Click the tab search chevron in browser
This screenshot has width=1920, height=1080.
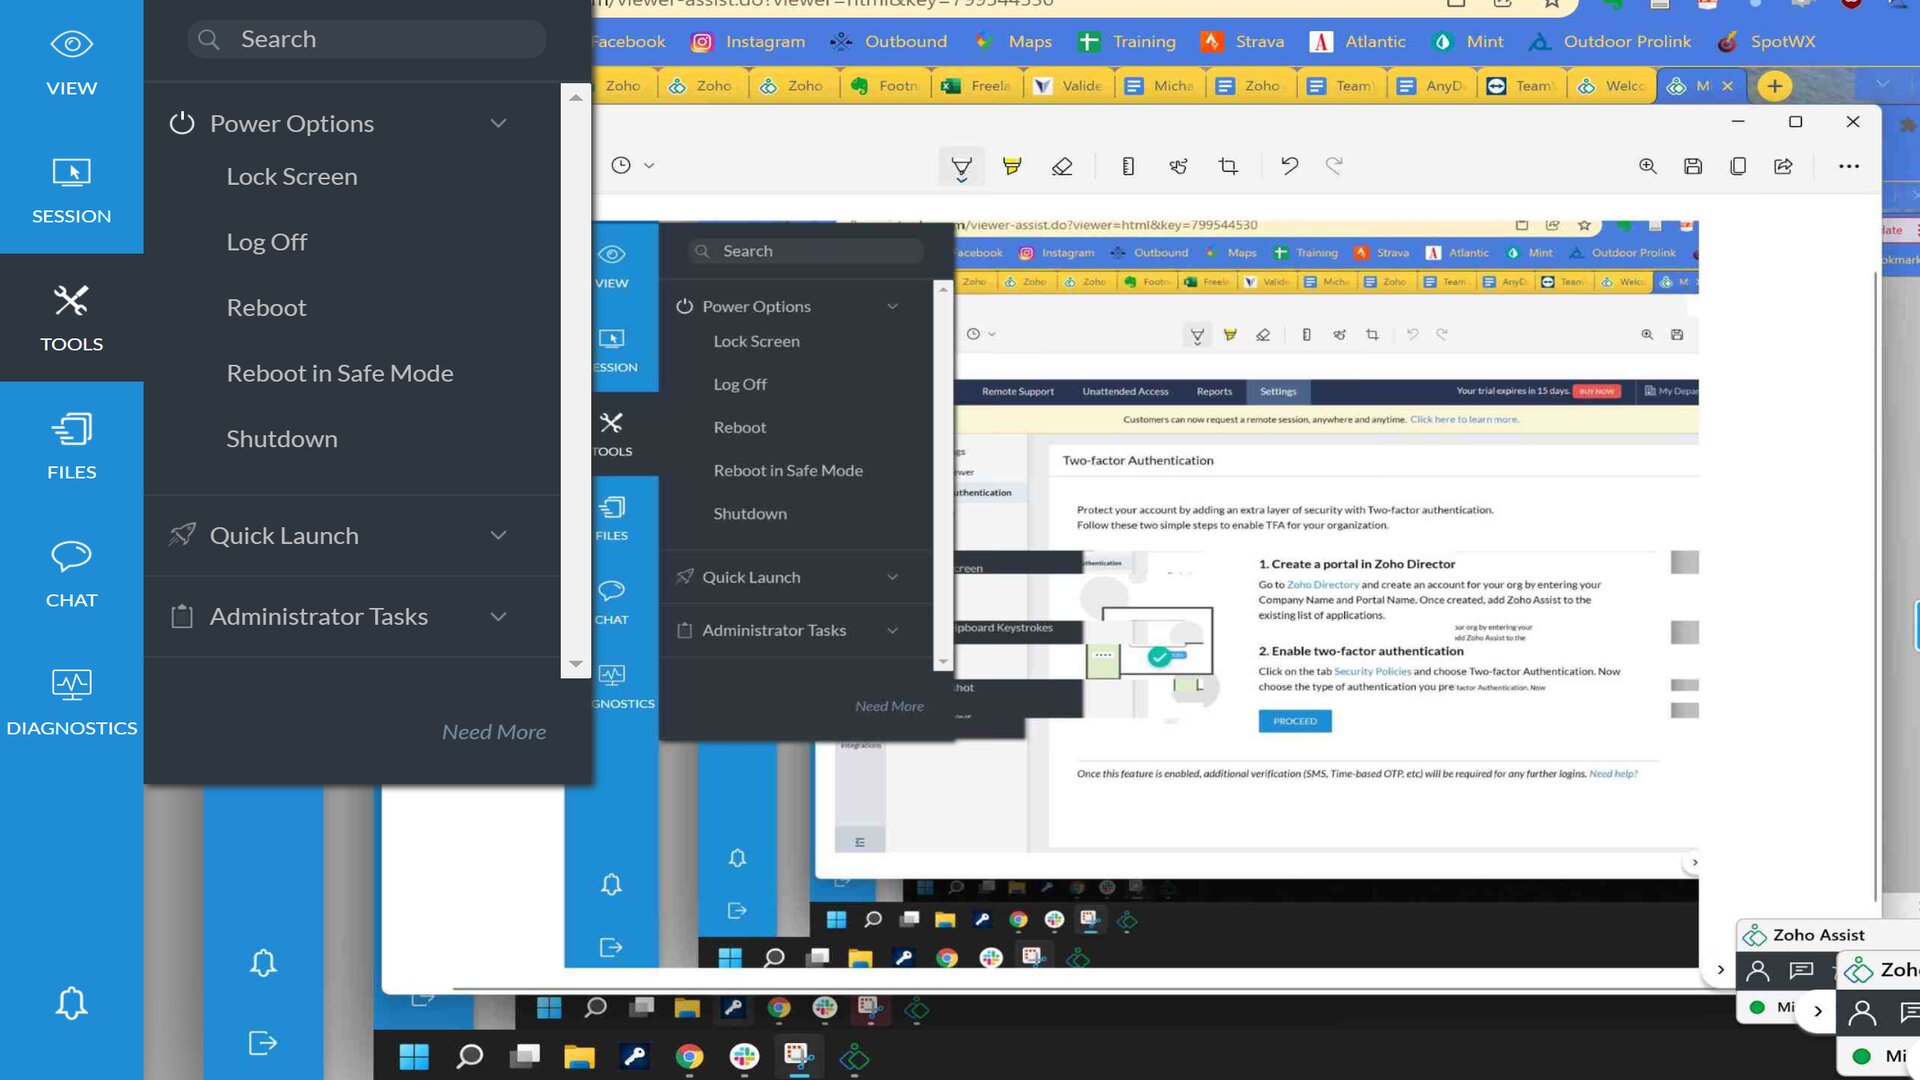(x=1882, y=84)
